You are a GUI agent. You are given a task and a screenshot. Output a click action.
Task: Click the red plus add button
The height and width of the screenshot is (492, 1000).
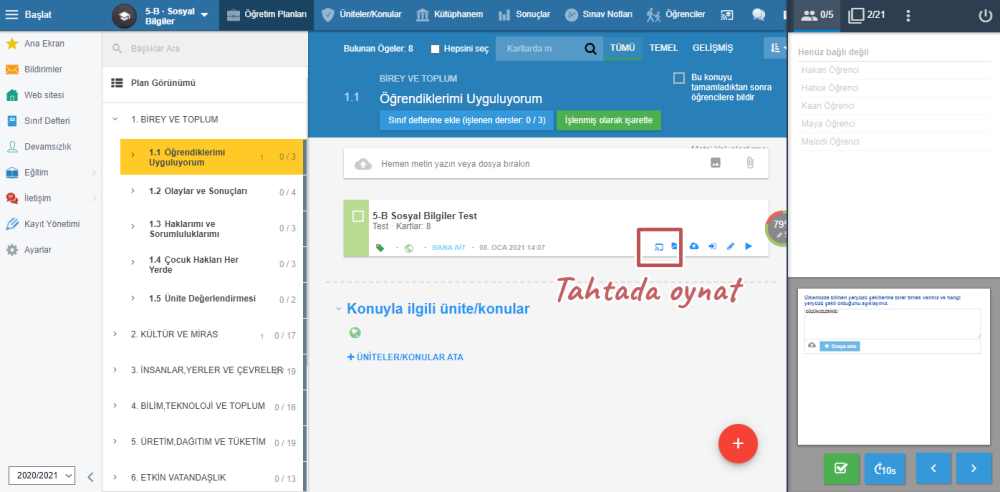(x=738, y=443)
